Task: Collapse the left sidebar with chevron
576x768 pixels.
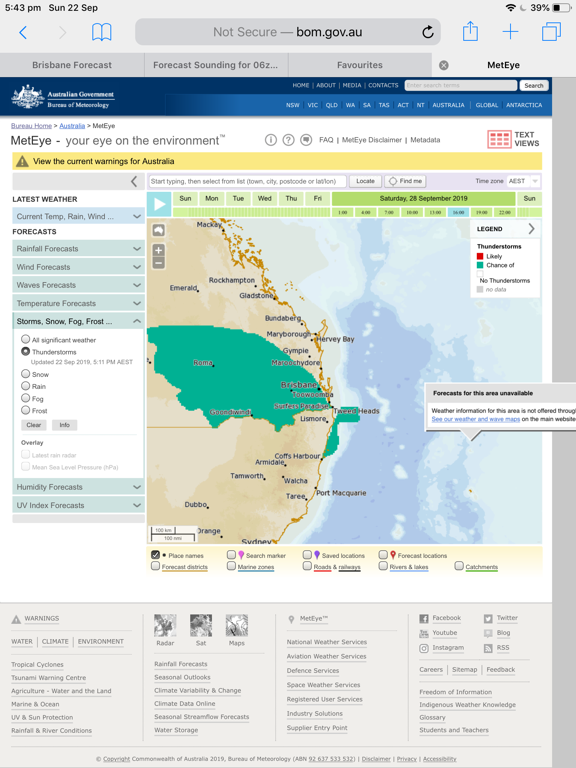Action: (134, 182)
